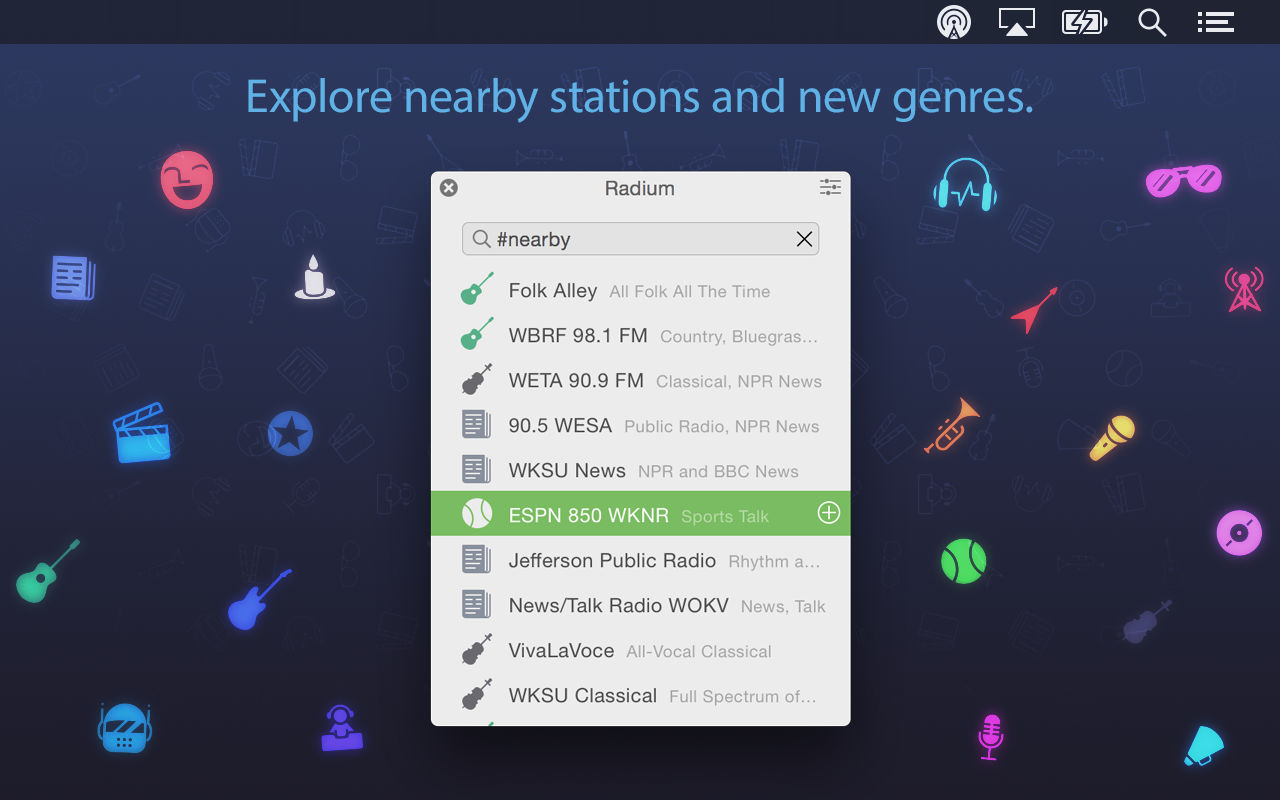Click the green tennis ball background icon
This screenshot has width=1280, height=800.
click(964, 561)
